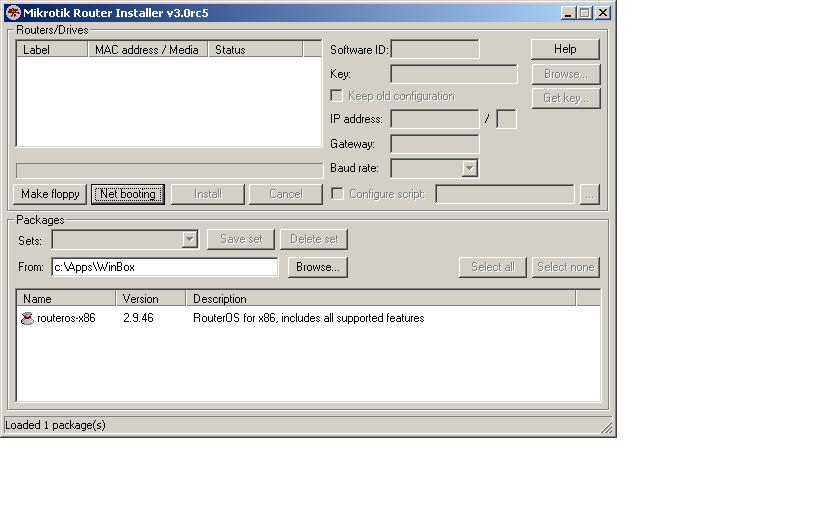The image size is (840, 525).
Task: Click the RouterOS for x86 description text
Action: coord(309,318)
